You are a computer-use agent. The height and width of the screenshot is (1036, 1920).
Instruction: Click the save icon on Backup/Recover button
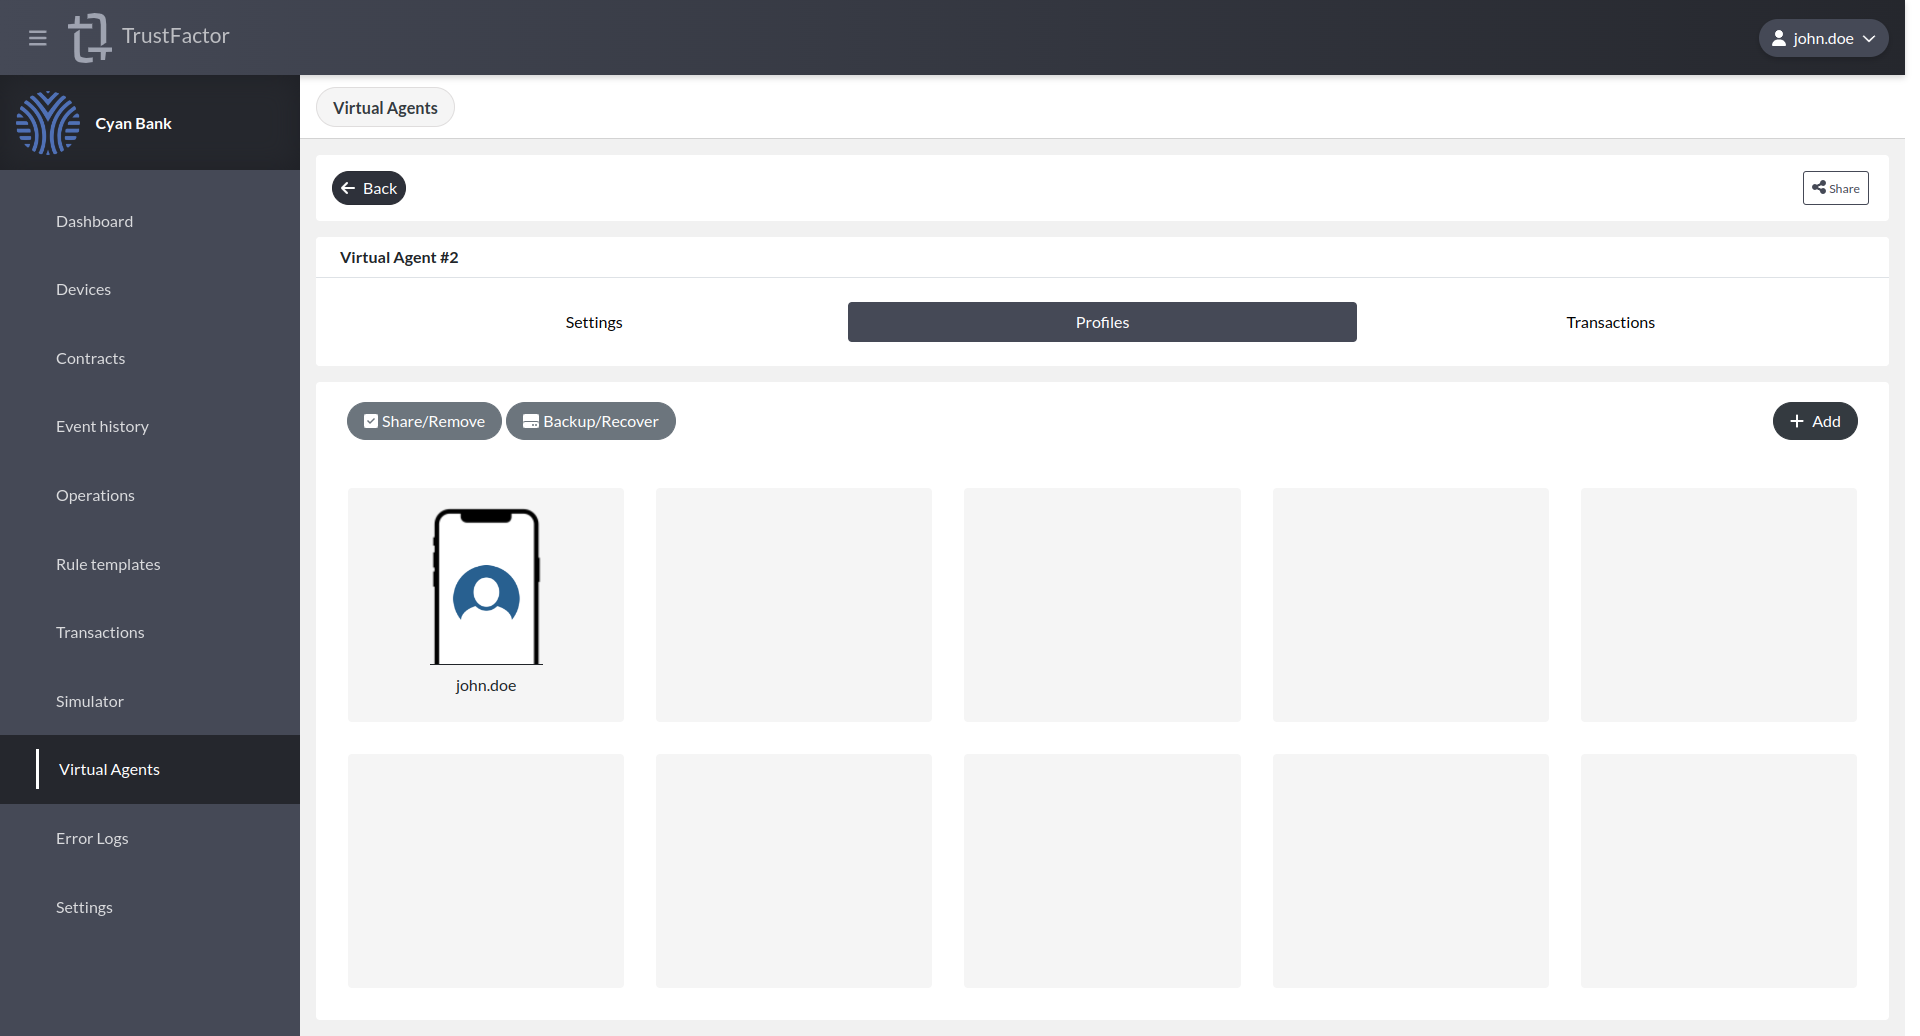530,420
